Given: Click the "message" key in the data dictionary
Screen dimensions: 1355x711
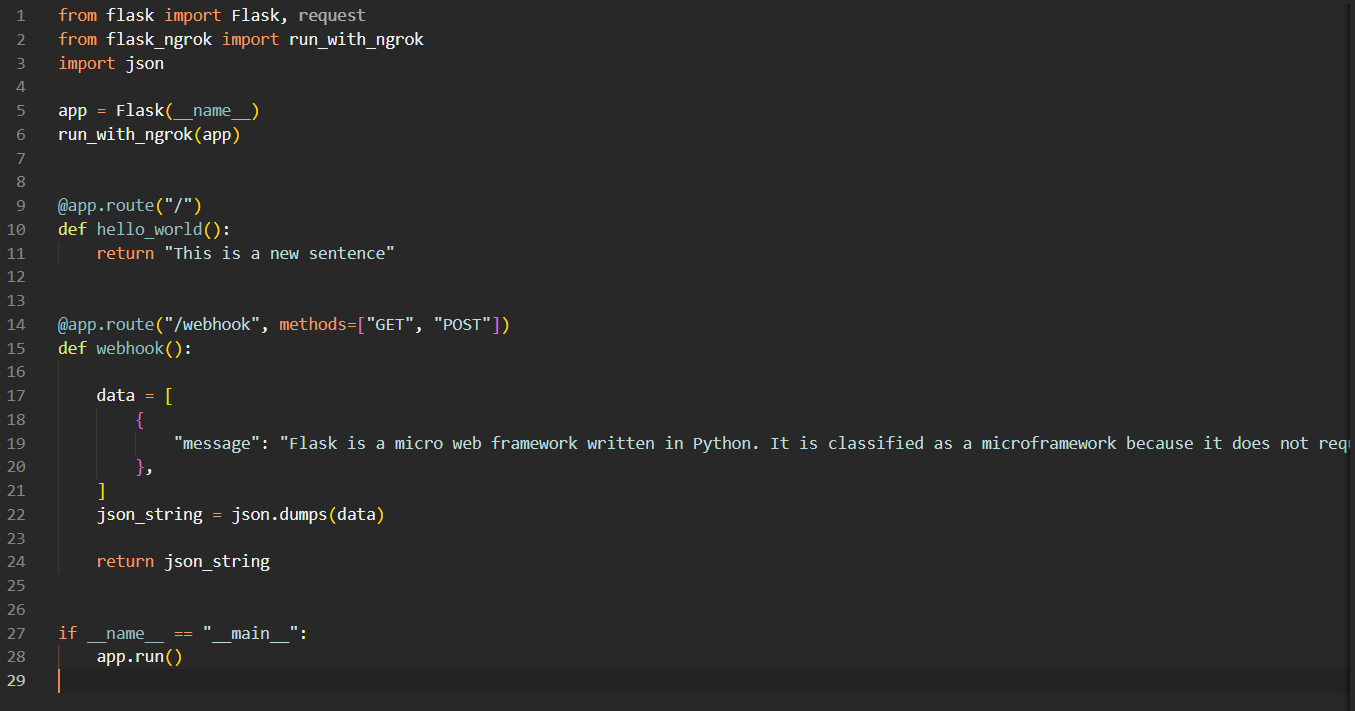Looking at the screenshot, I should [x=216, y=443].
